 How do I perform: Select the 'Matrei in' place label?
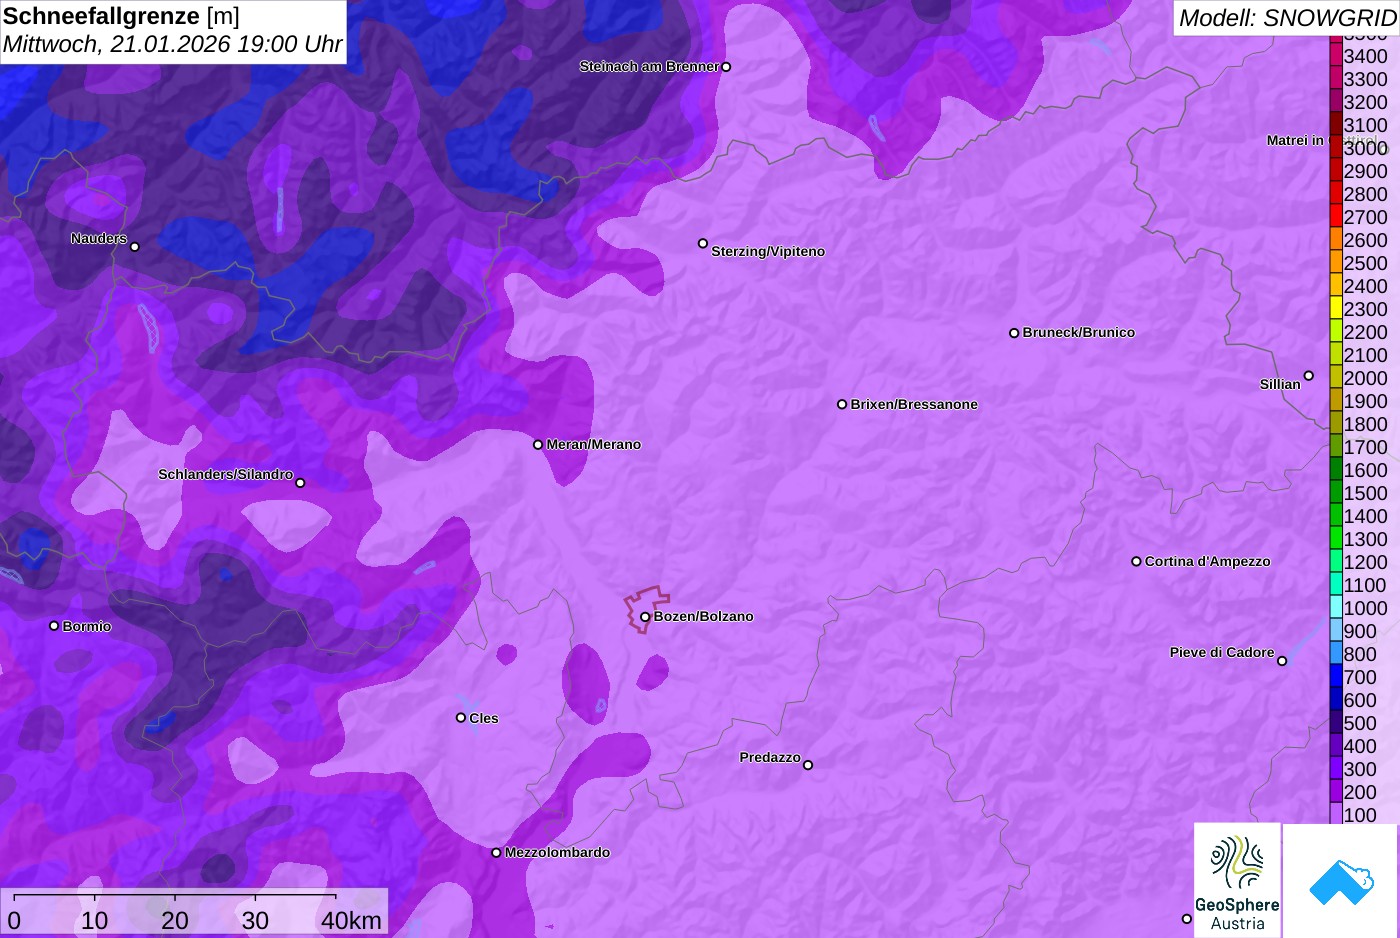pyautogui.click(x=1295, y=141)
